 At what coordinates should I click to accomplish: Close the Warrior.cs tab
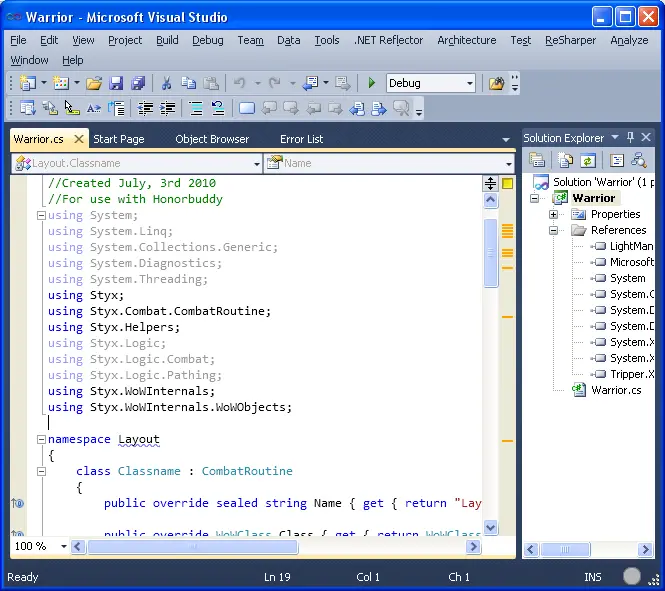(x=78, y=139)
